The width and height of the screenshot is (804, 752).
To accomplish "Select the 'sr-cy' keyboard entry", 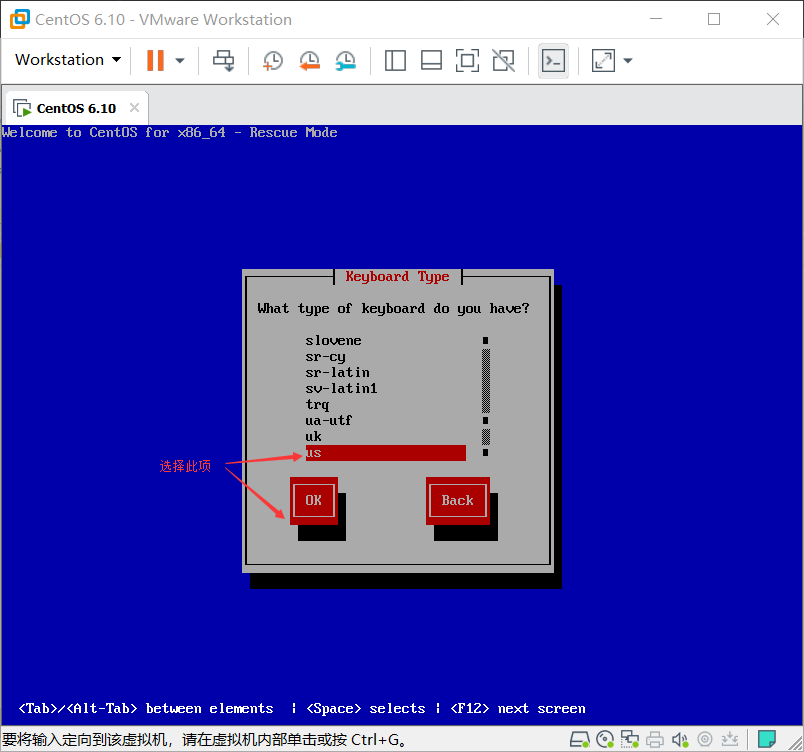I will (386, 357).
